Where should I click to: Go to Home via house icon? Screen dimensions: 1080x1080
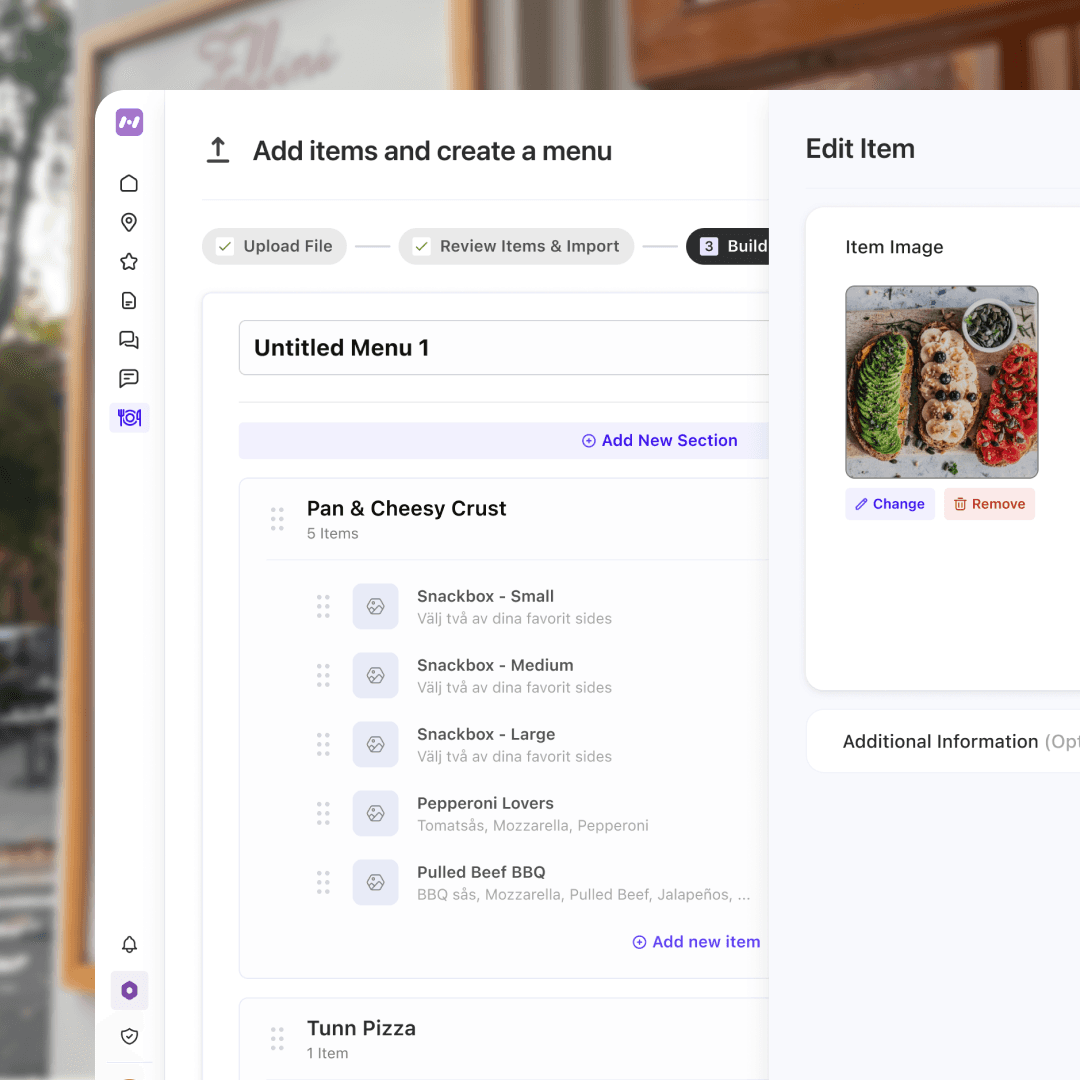(x=129, y=183)
